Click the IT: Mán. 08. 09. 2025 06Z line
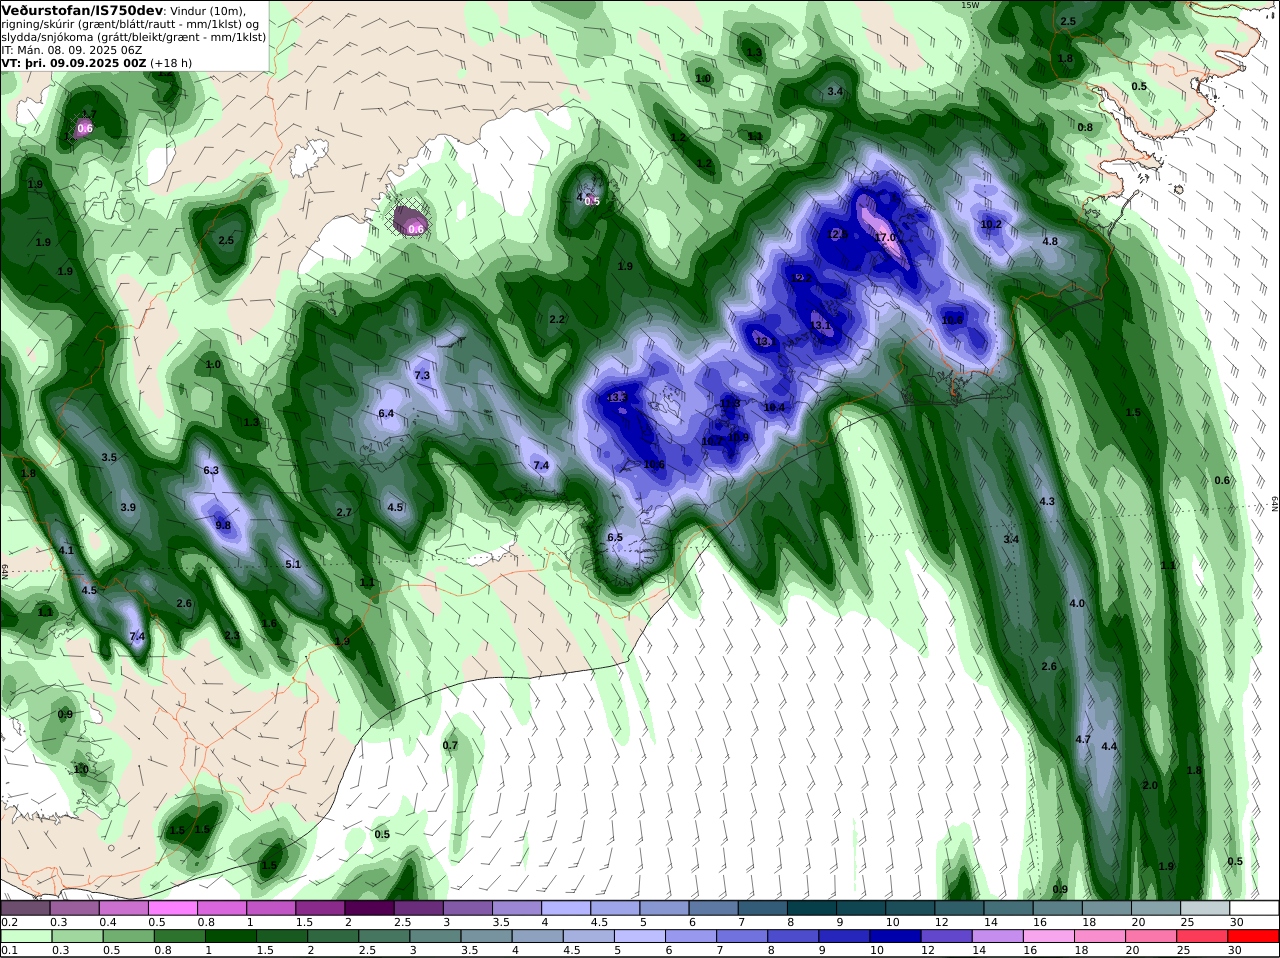Viewport: 1280px width, 958px height. pyautogui.click(x=72, y=49)
